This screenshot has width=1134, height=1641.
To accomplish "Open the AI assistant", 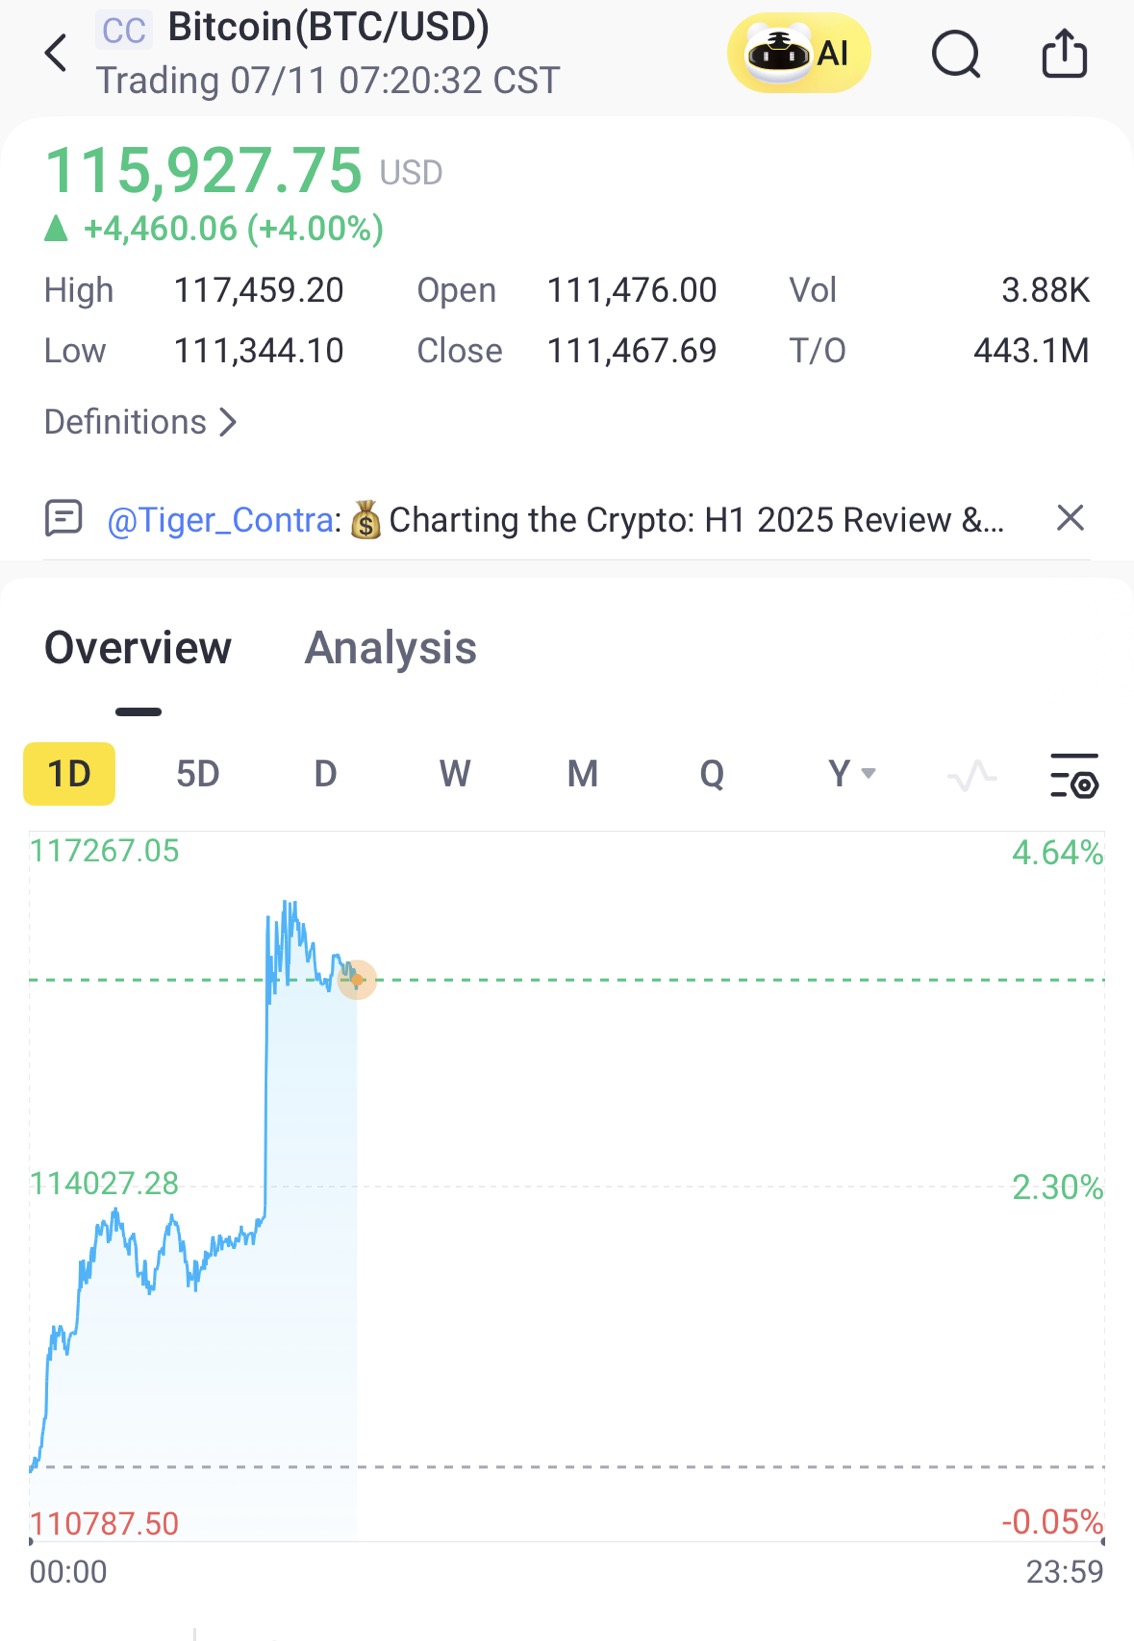I will [798, 53].
